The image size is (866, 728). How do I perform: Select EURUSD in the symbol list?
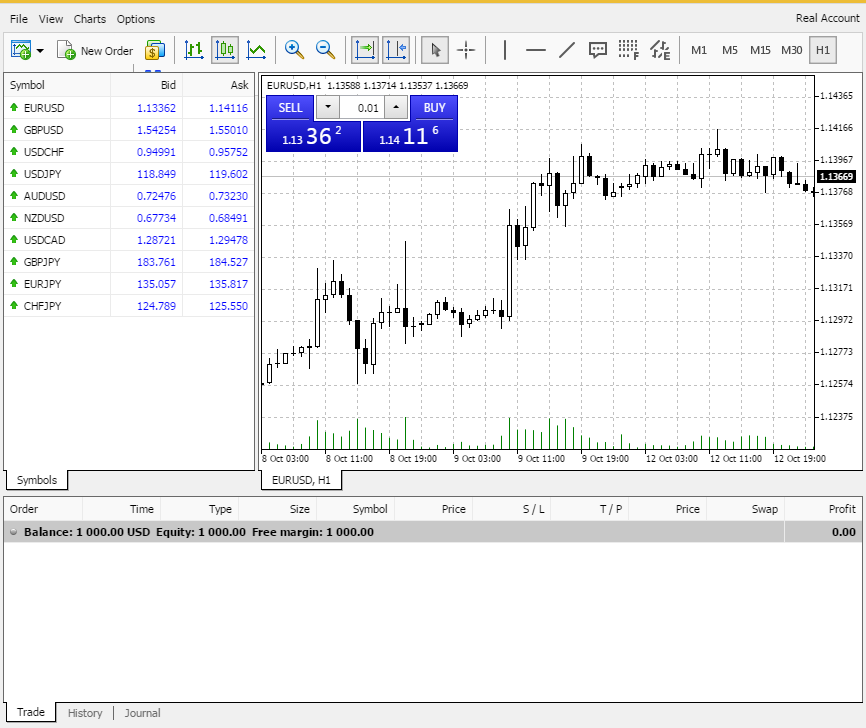(x=129, y=108)
